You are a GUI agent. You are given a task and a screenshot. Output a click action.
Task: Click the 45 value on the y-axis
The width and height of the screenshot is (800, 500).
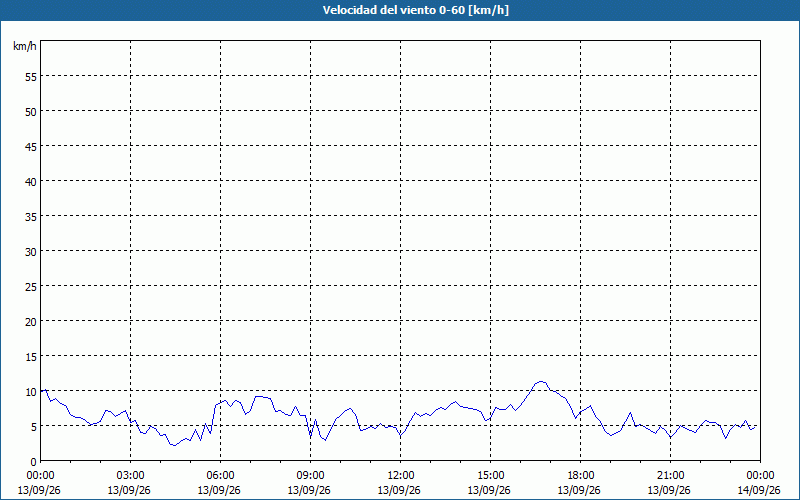31,146
